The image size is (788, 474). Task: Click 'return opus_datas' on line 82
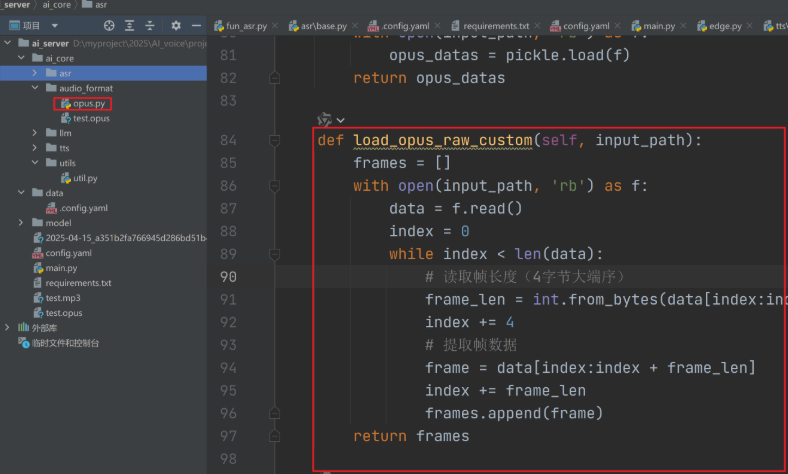point(429,78)
